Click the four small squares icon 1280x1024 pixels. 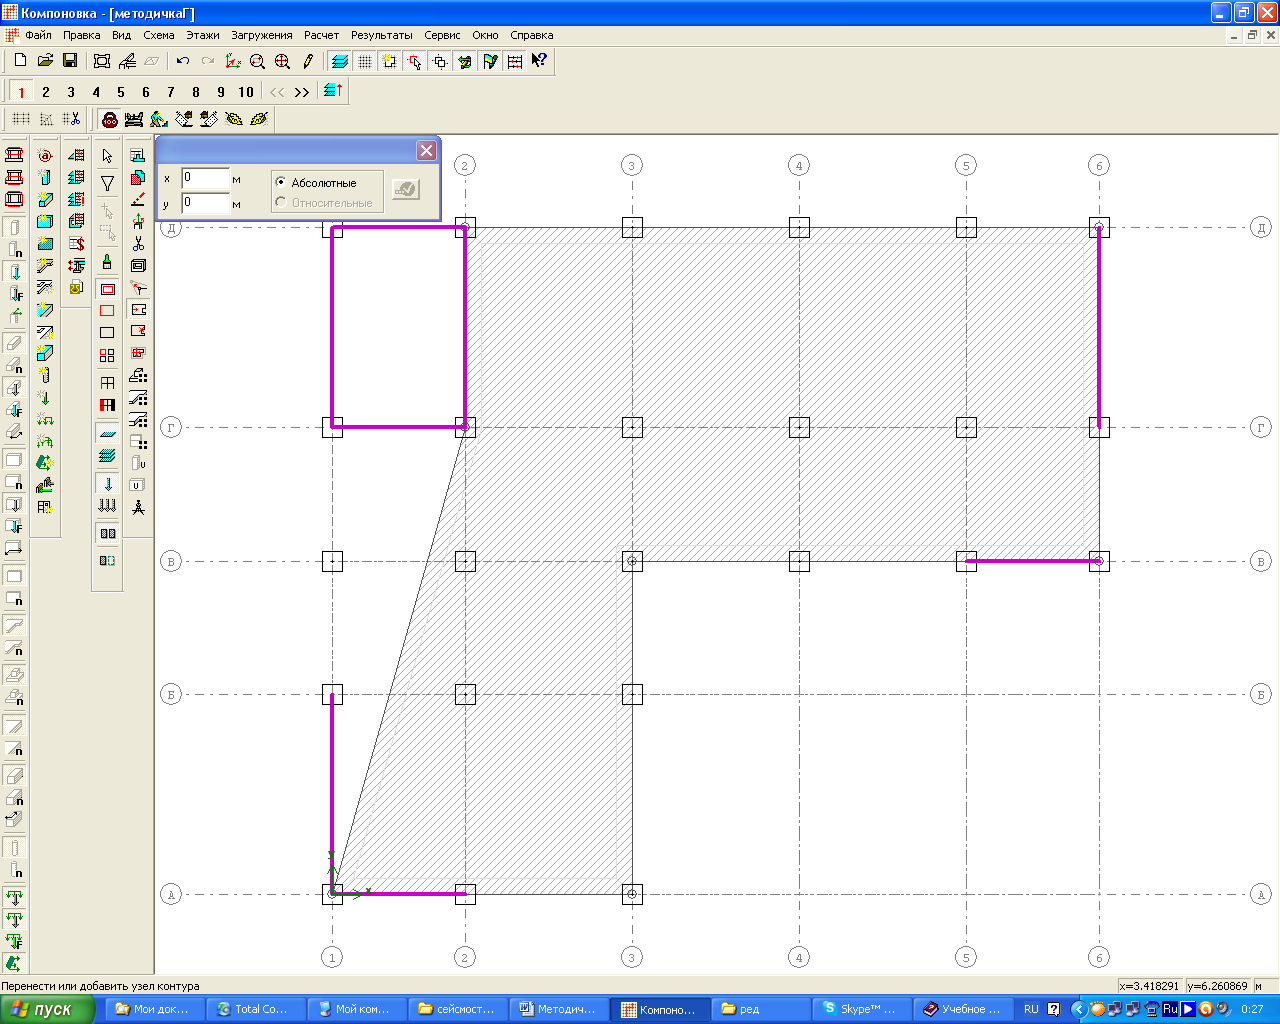pyautogui.click(x=107, y=355)
